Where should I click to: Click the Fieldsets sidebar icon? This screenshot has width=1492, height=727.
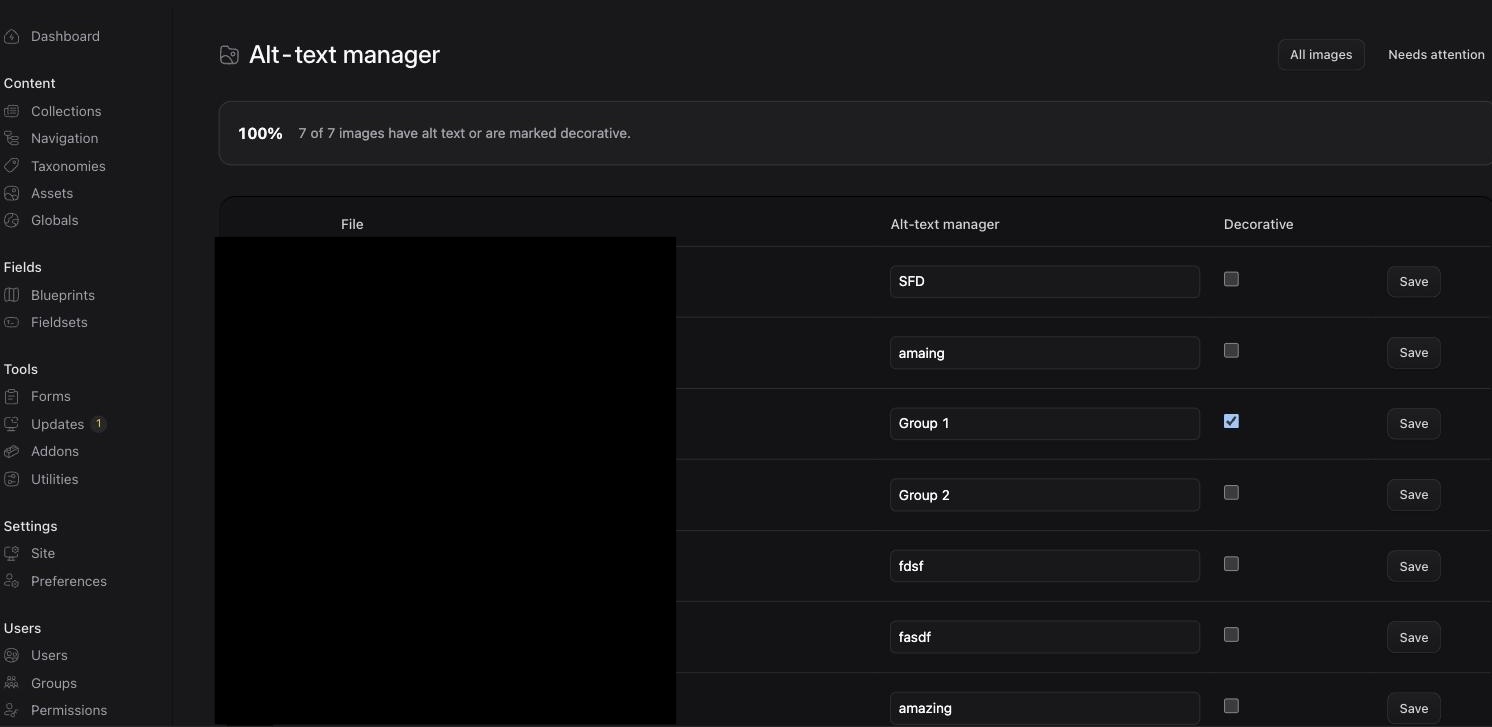tap(12, 322)
